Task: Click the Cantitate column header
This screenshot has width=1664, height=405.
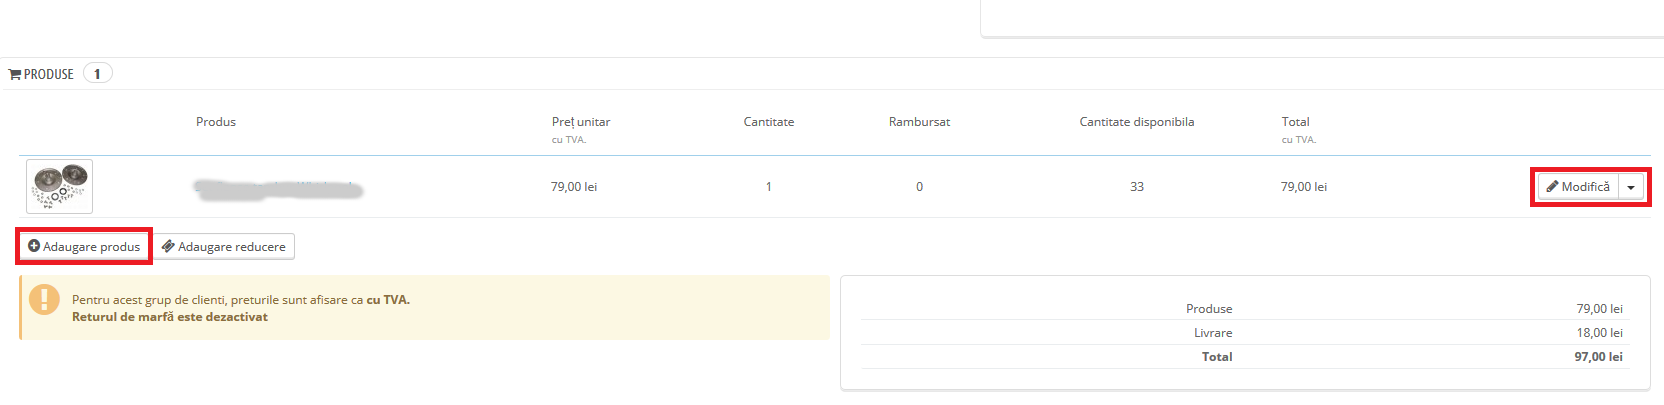Action: pyautogui.click(x=768, y=122)
